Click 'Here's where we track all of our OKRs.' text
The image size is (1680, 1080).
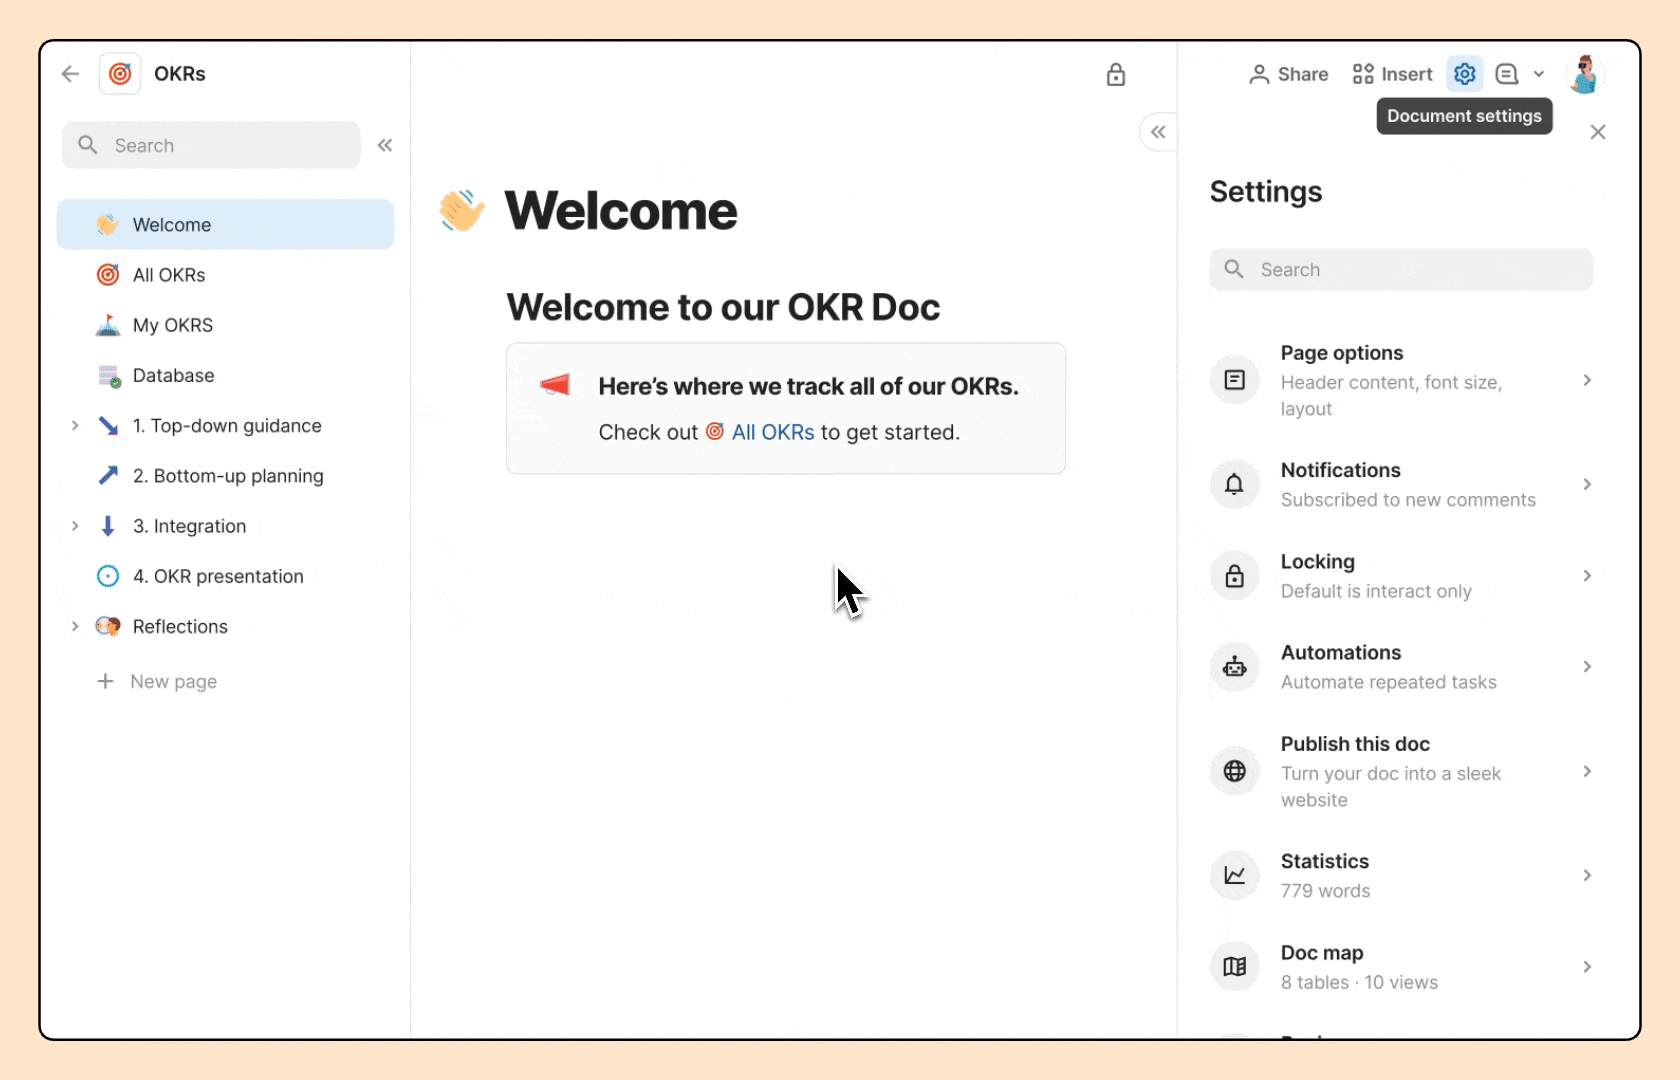click(808, 386)
